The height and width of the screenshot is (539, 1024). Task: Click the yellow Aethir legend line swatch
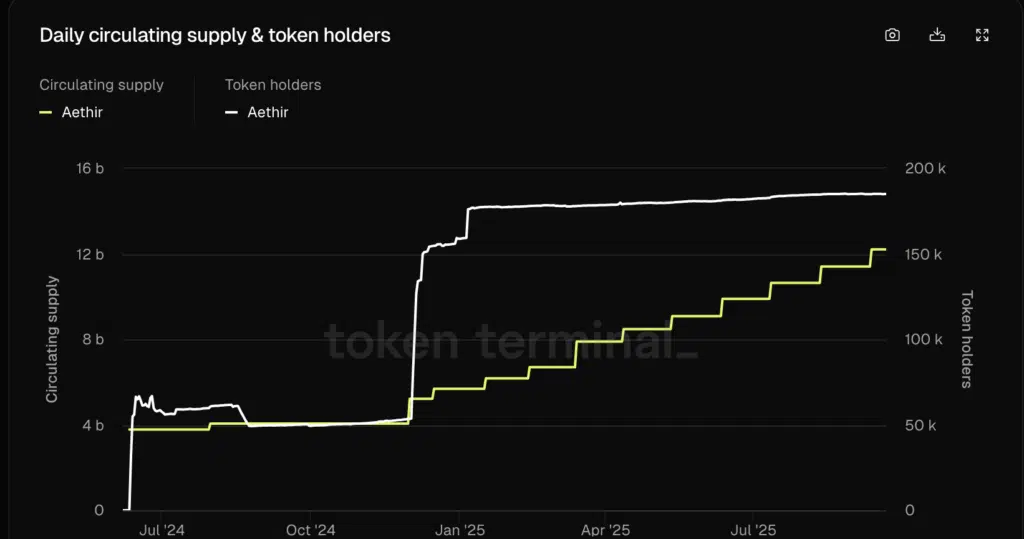tap(46, 112)
